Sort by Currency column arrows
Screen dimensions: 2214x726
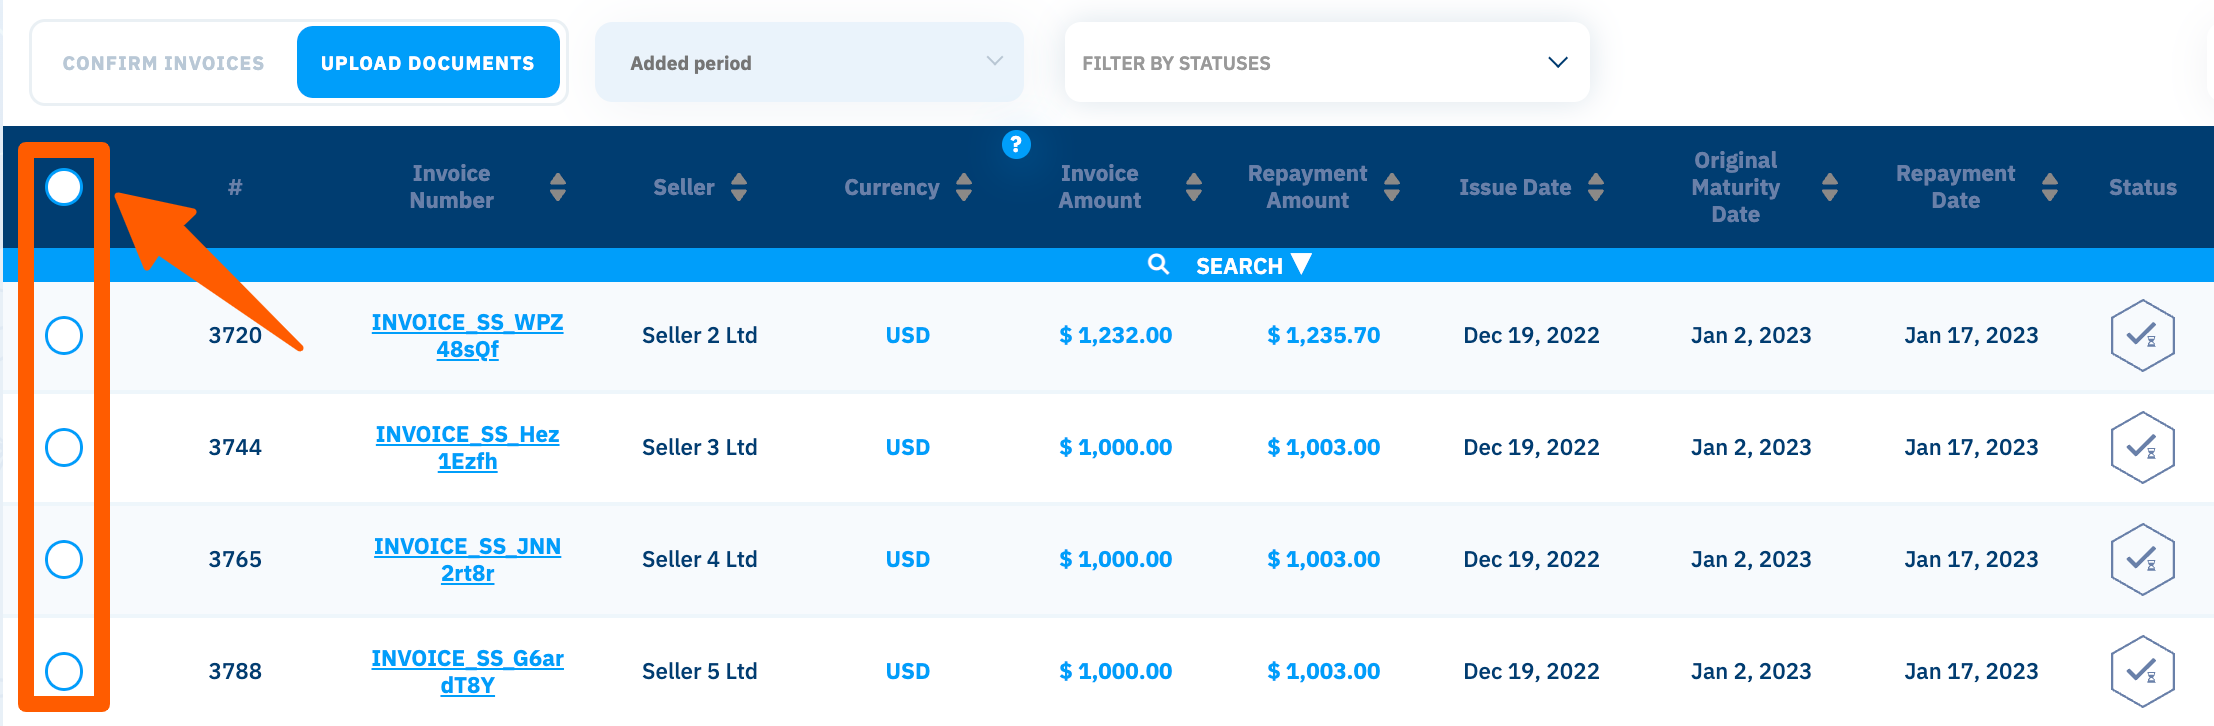[x=964, y=187]
